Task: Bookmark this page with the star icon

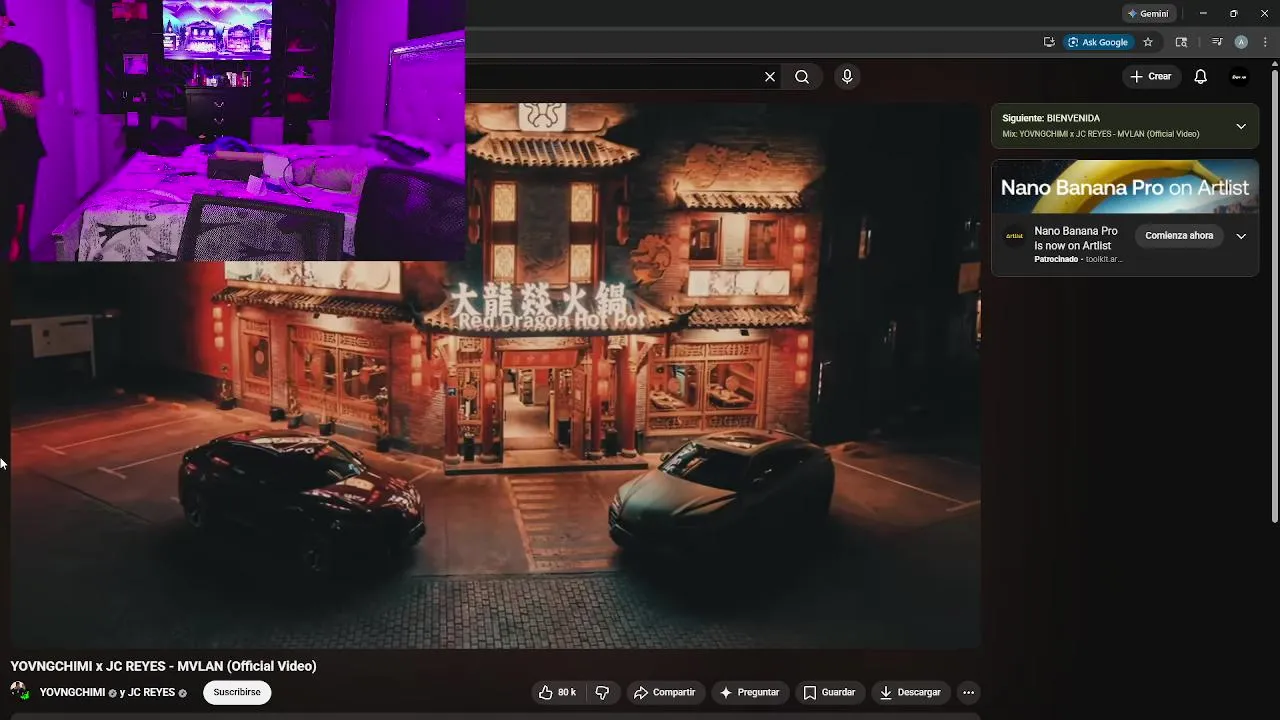Action: pyautogui.click(x=1148, y=42)
